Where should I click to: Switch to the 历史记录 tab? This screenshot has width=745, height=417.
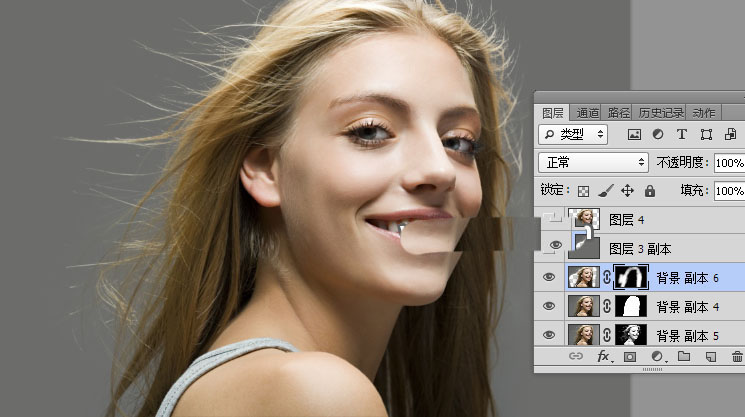coord(663,112)
